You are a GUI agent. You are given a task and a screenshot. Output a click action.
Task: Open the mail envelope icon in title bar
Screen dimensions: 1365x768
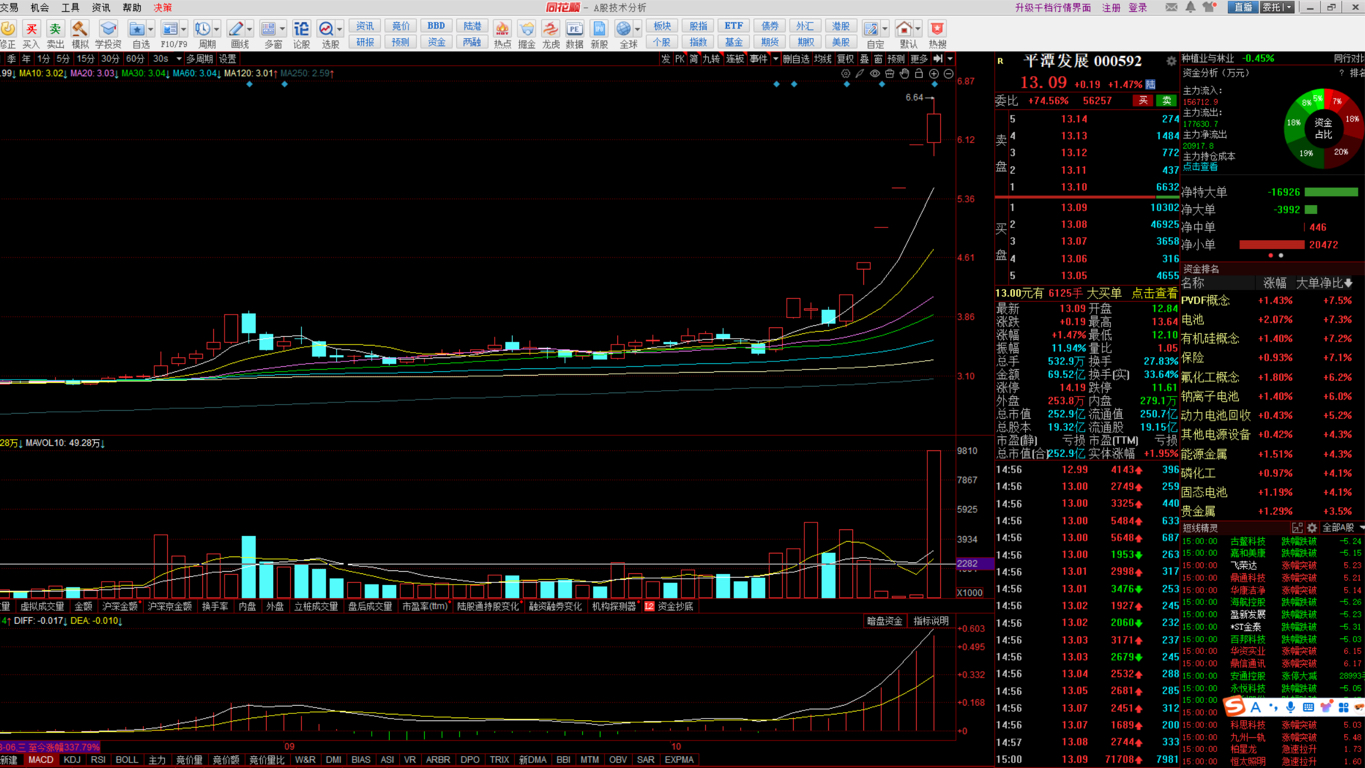(1171, 7)
